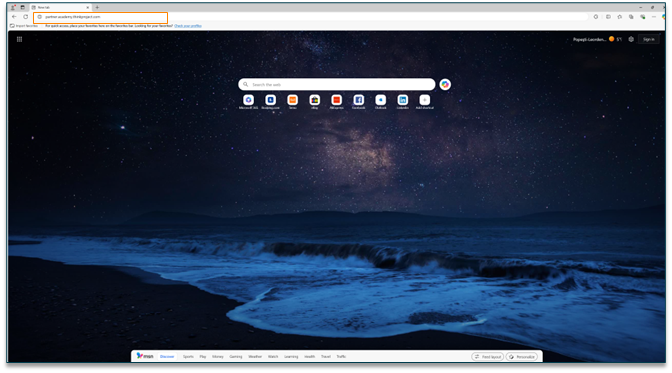Click site info icon in address bar
Image resolution: width=672 pixels, height=373 pixels.
pyautogui.click(x=39, y=17)
